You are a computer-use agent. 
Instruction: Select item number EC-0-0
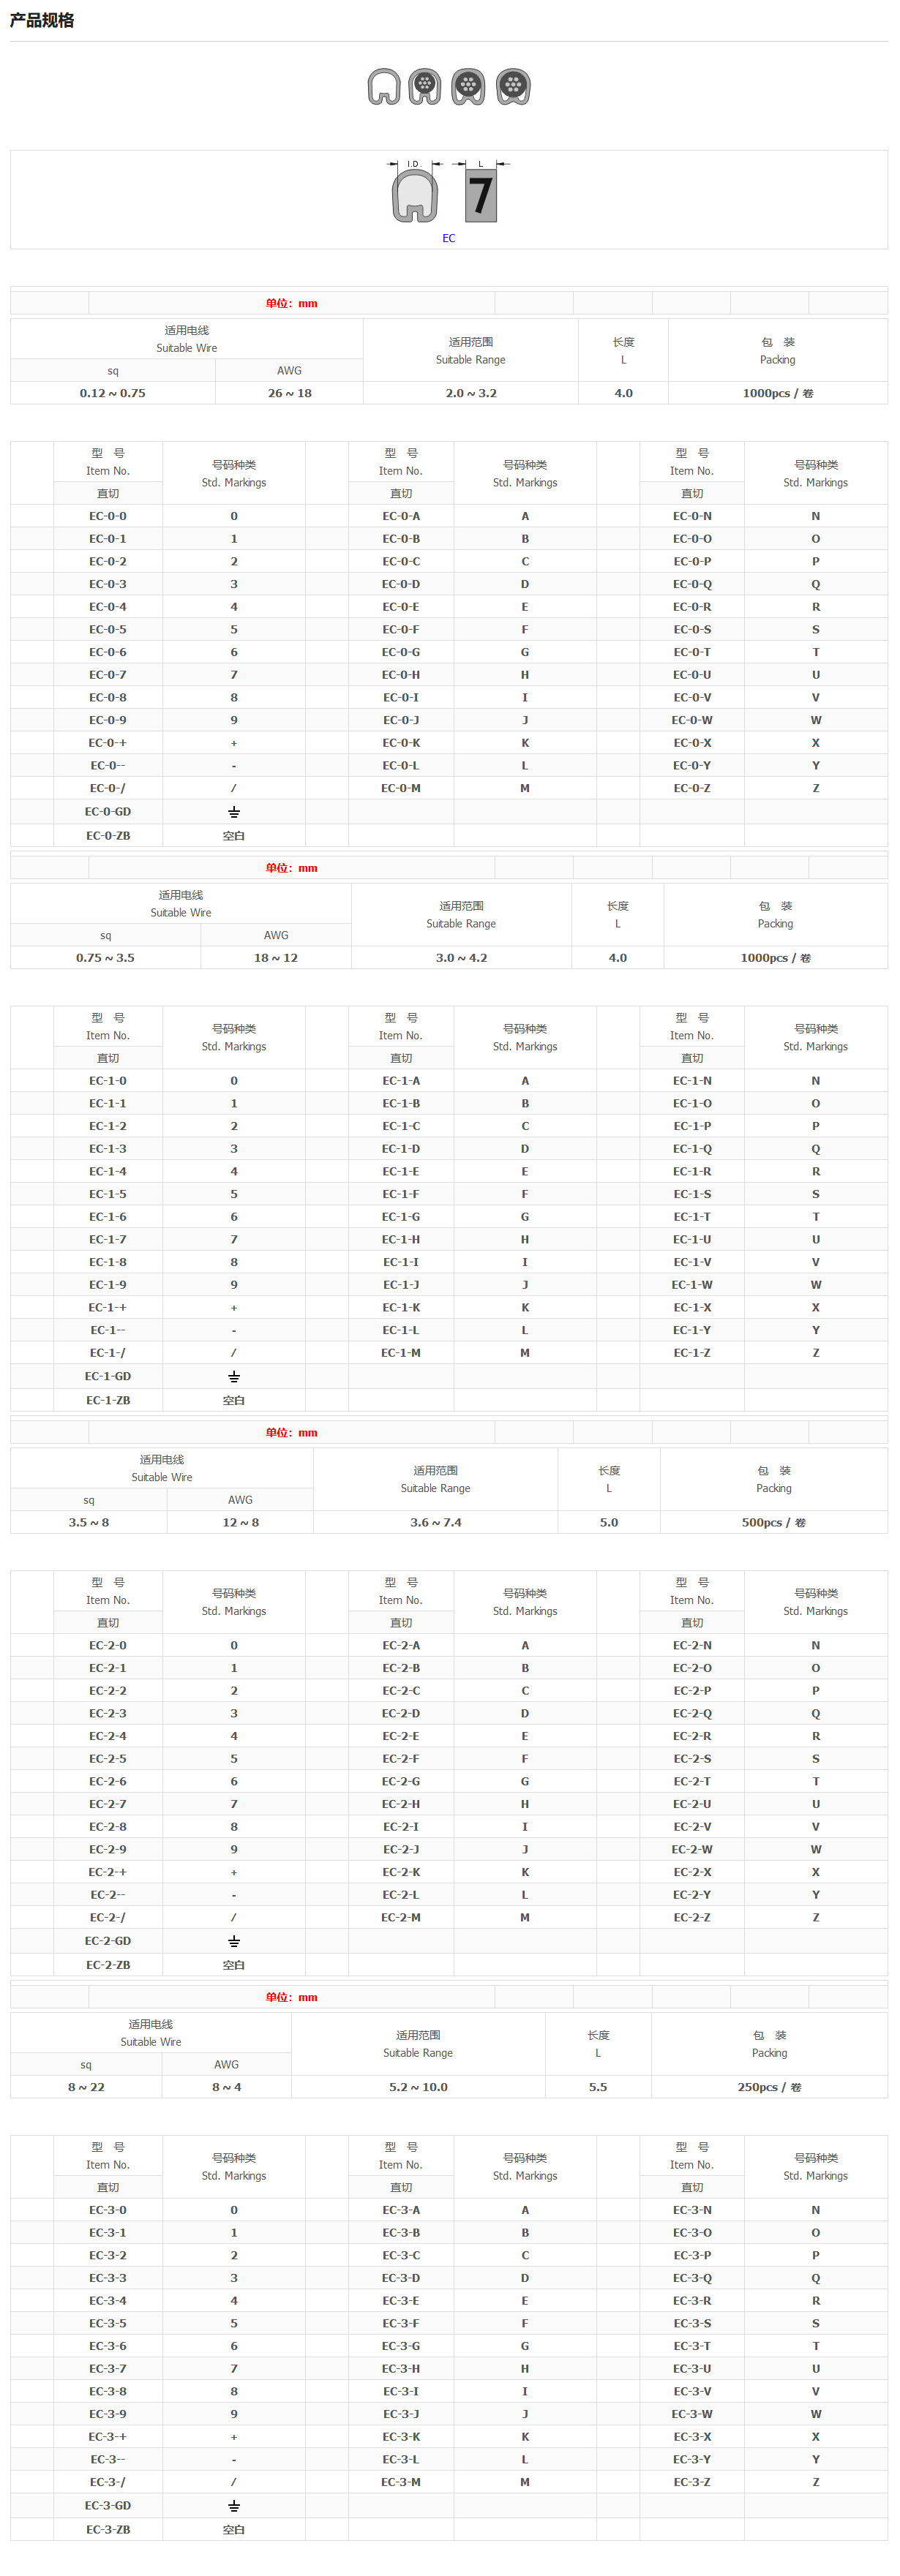click(108, 516)
